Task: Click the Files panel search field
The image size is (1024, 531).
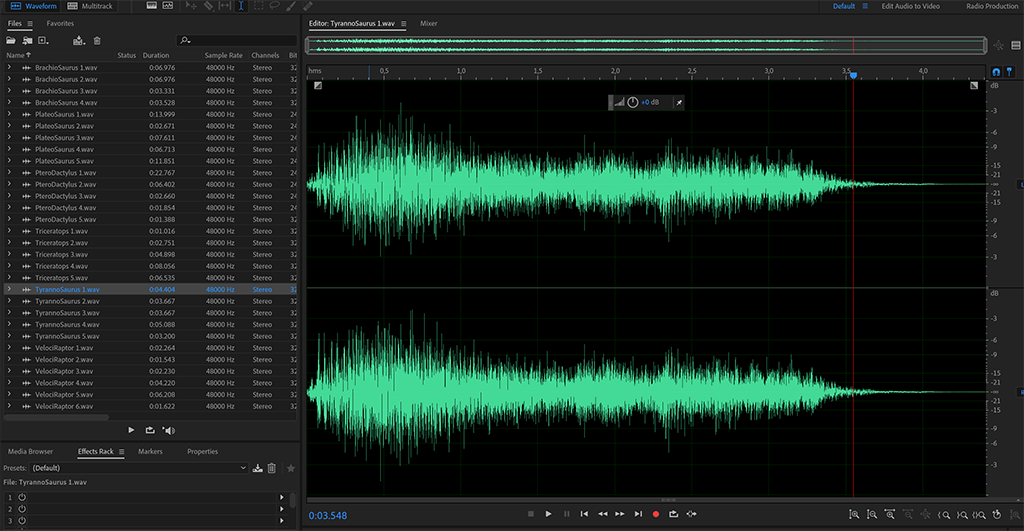Action: tap(236, 40)
